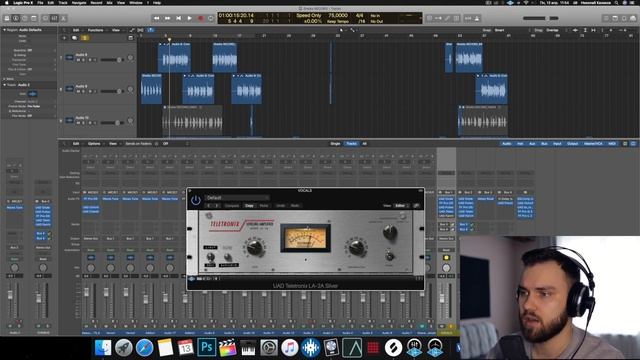640x360 pixels.
Task: Click the Duplicate Track icon
Action: point(74,38)
